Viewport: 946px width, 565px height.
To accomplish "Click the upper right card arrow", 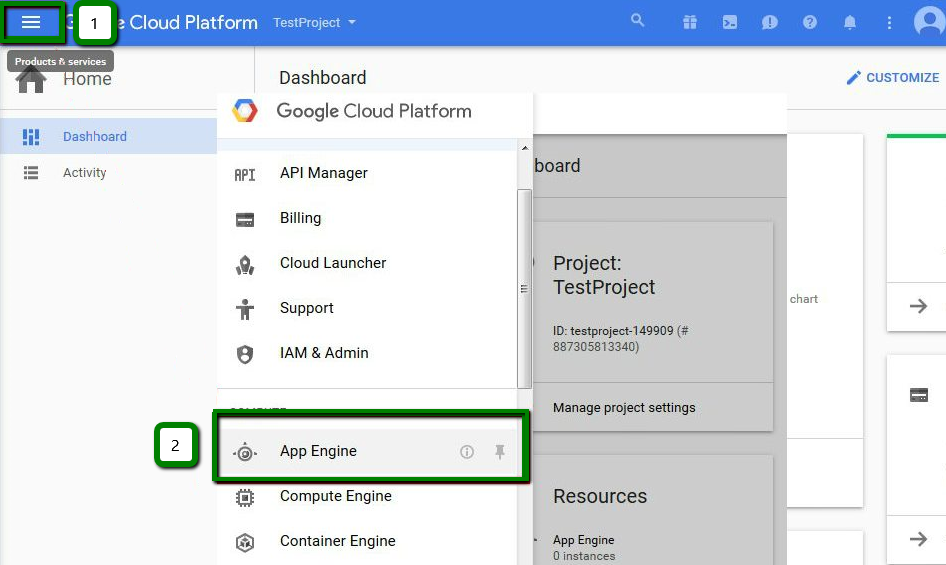I will coord(918,306).
